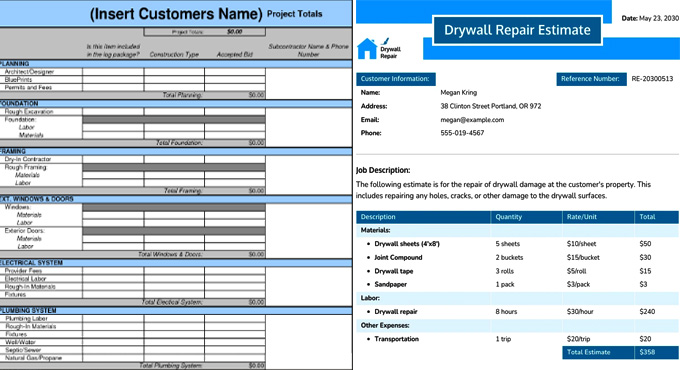Click the Description column header
The height and width of the screenshot is (370, 680).
[x=423, y=217]
